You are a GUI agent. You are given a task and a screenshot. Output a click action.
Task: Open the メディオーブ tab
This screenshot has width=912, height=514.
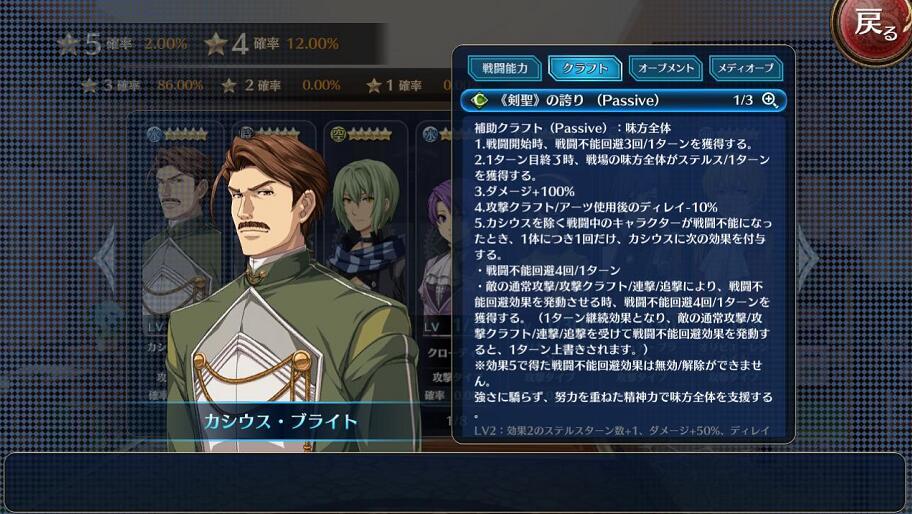746,69
